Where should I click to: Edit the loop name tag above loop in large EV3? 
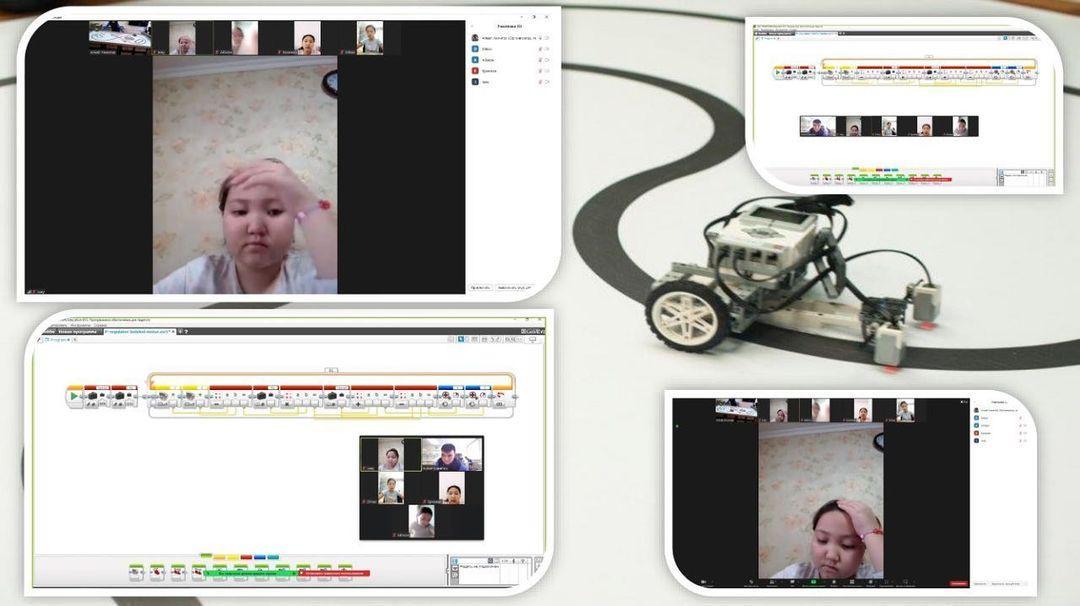coord(331,370)
